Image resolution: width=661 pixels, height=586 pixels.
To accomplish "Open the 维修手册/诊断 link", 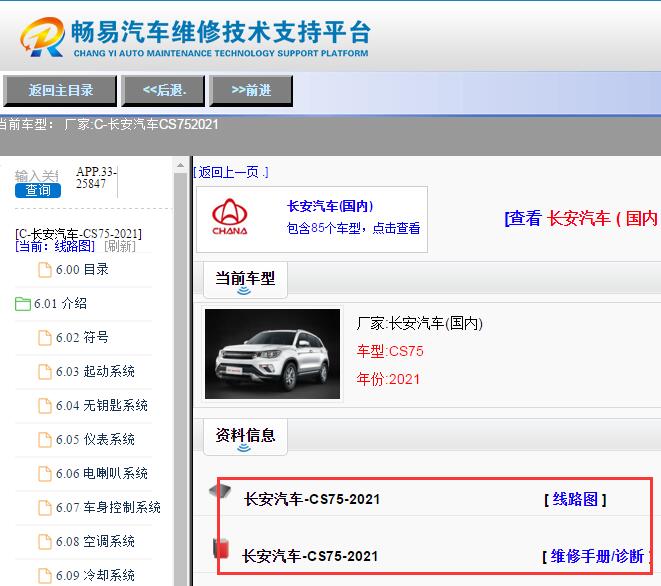I will (597, 556).
